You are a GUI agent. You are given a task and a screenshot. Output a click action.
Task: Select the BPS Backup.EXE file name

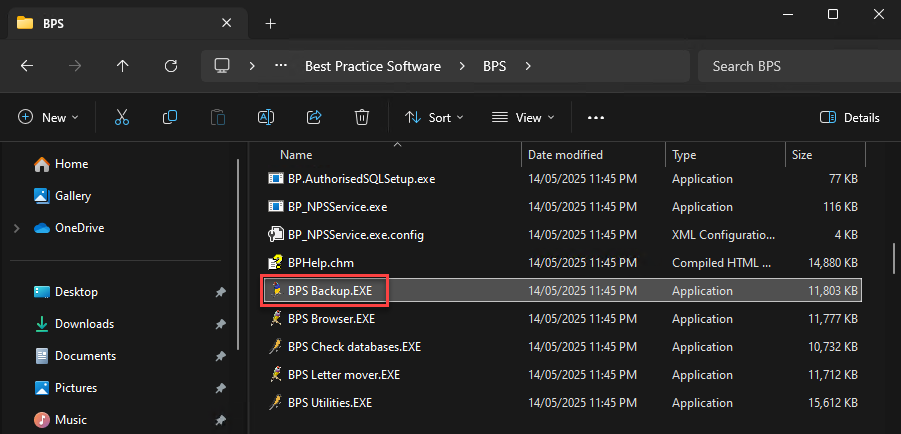(x=330, y=291)
